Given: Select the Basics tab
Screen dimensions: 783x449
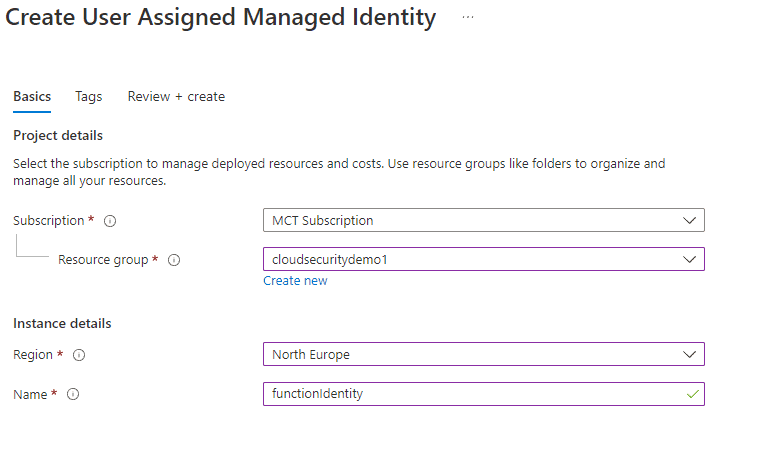Looking at the screenshot, I should click(32, 96).
